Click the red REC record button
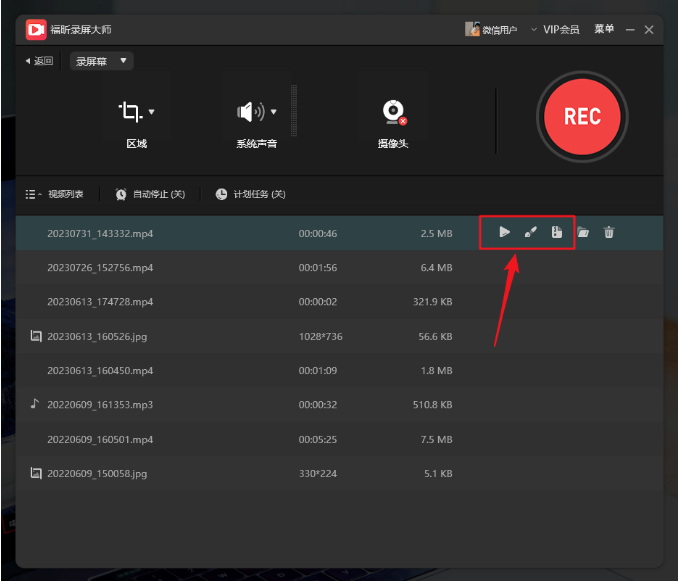 582,117
